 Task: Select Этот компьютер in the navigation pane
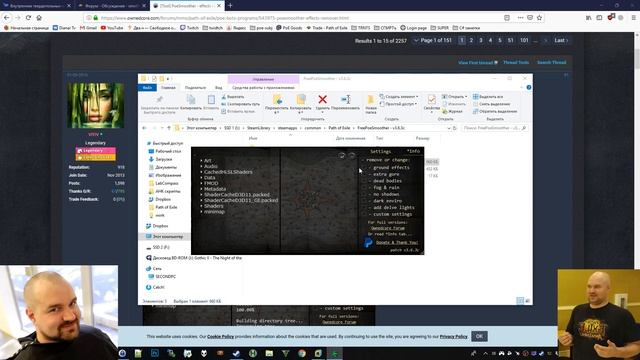164,237
